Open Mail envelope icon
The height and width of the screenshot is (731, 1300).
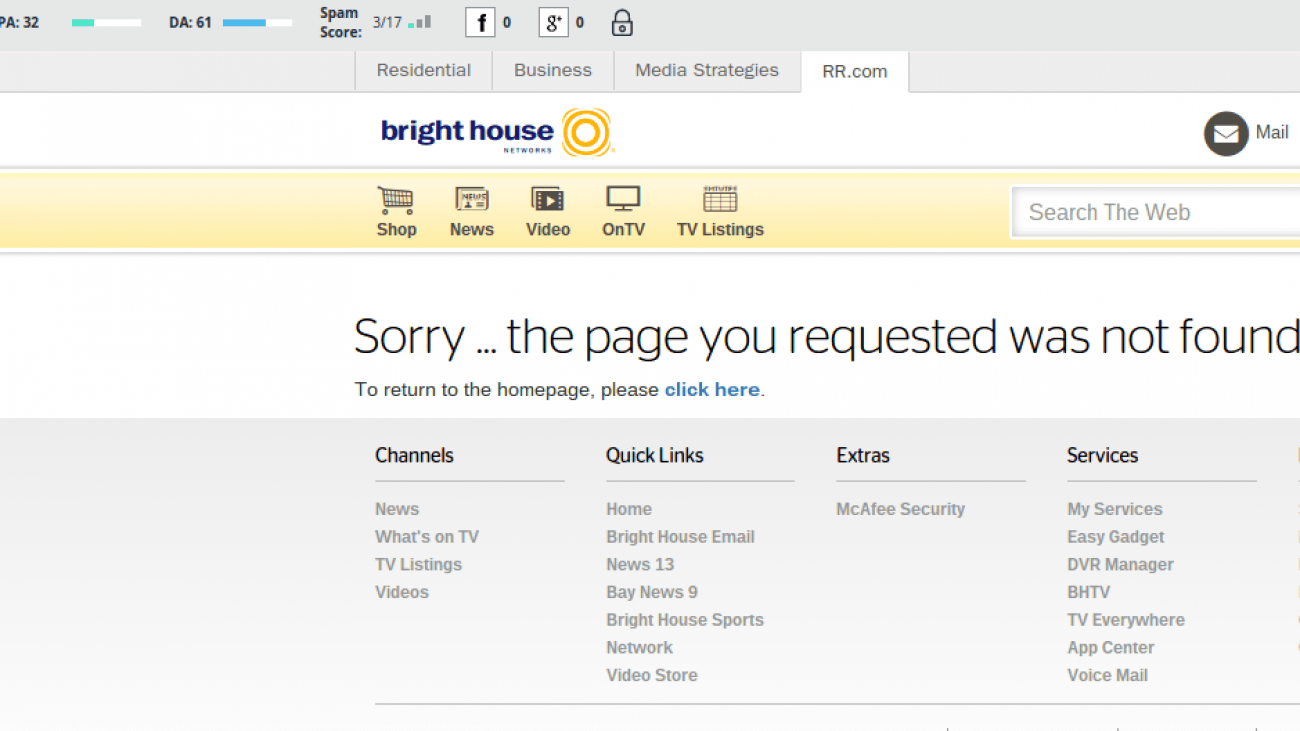(x=1225, y=133)
